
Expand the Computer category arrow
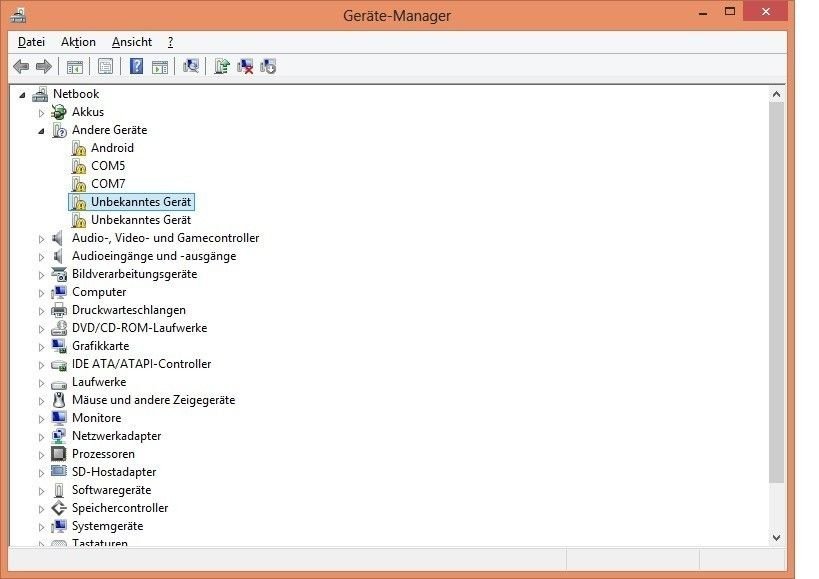[x=41, y=293]
